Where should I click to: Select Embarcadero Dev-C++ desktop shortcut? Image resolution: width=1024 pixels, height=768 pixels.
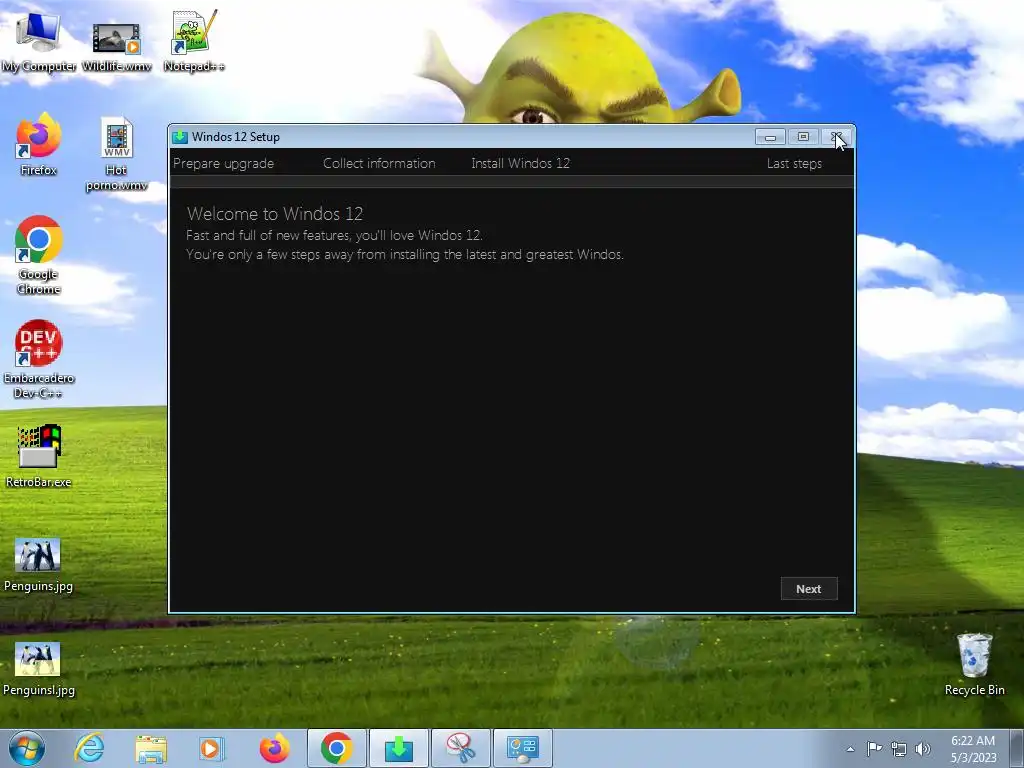coord(38,359)
